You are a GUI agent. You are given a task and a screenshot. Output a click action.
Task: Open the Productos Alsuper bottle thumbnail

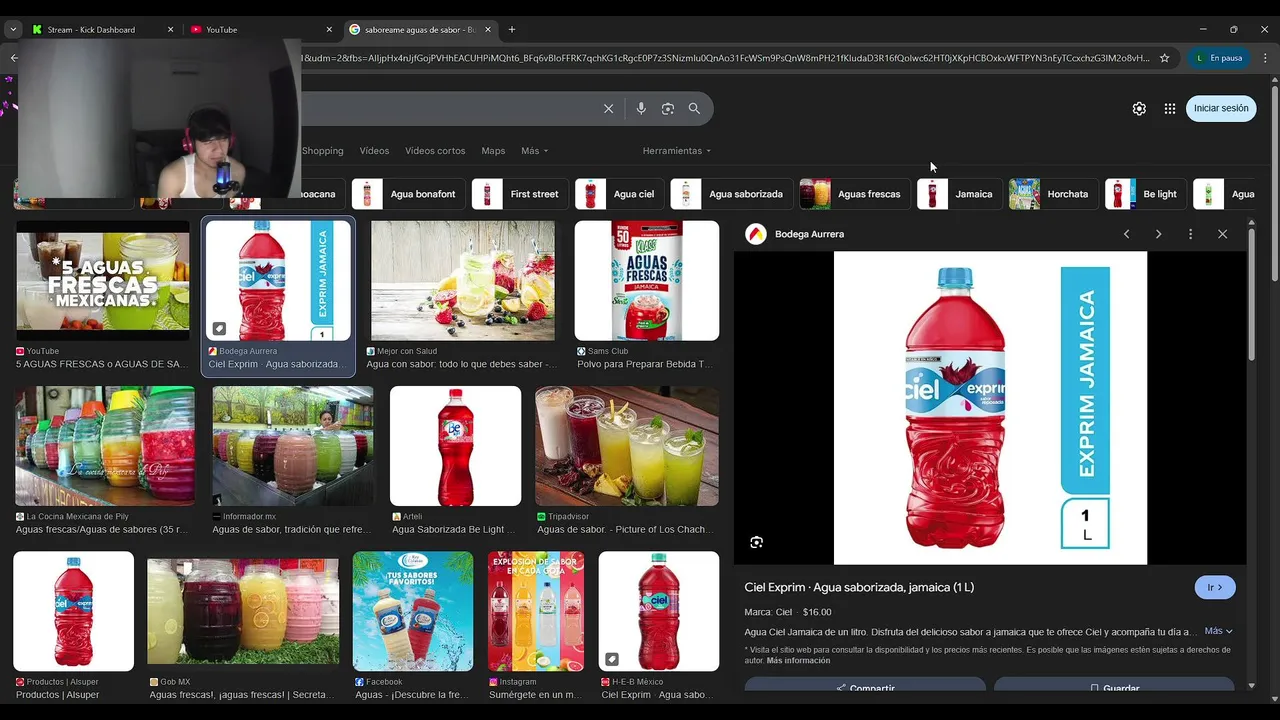pos(73,611)
